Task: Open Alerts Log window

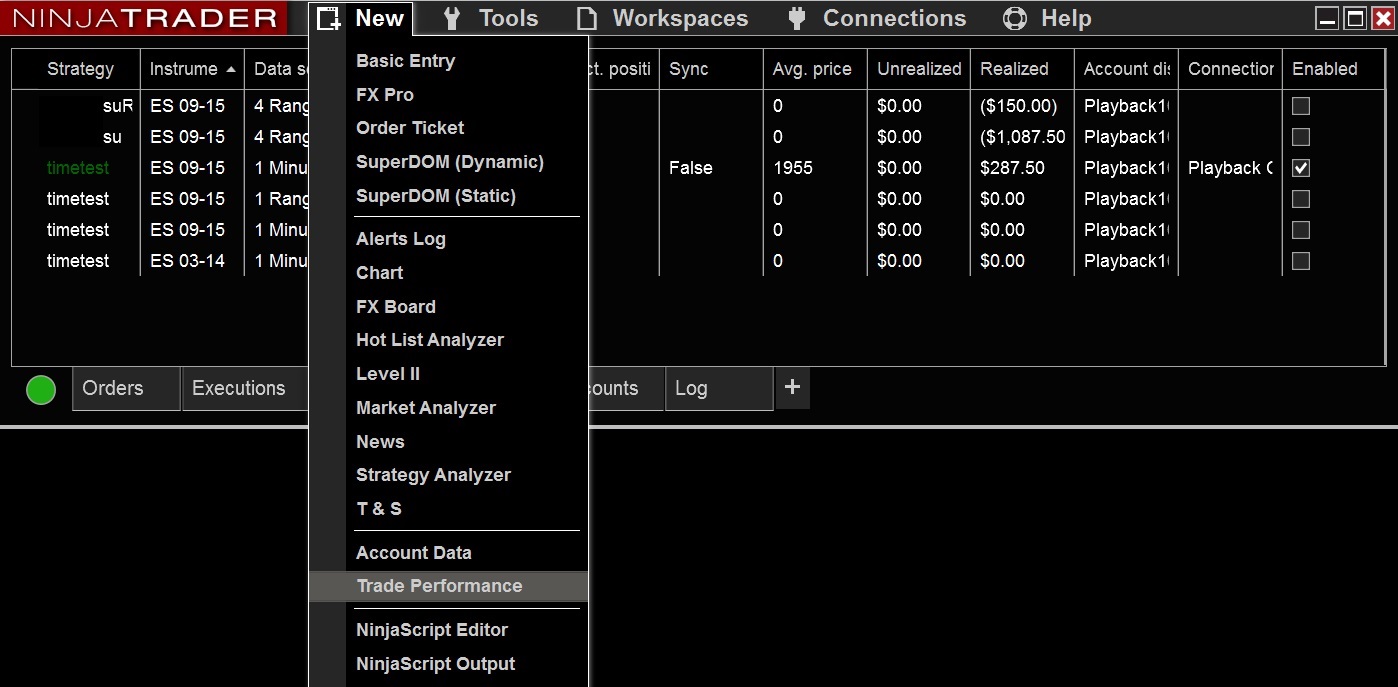Action: (x=401, y=239)
